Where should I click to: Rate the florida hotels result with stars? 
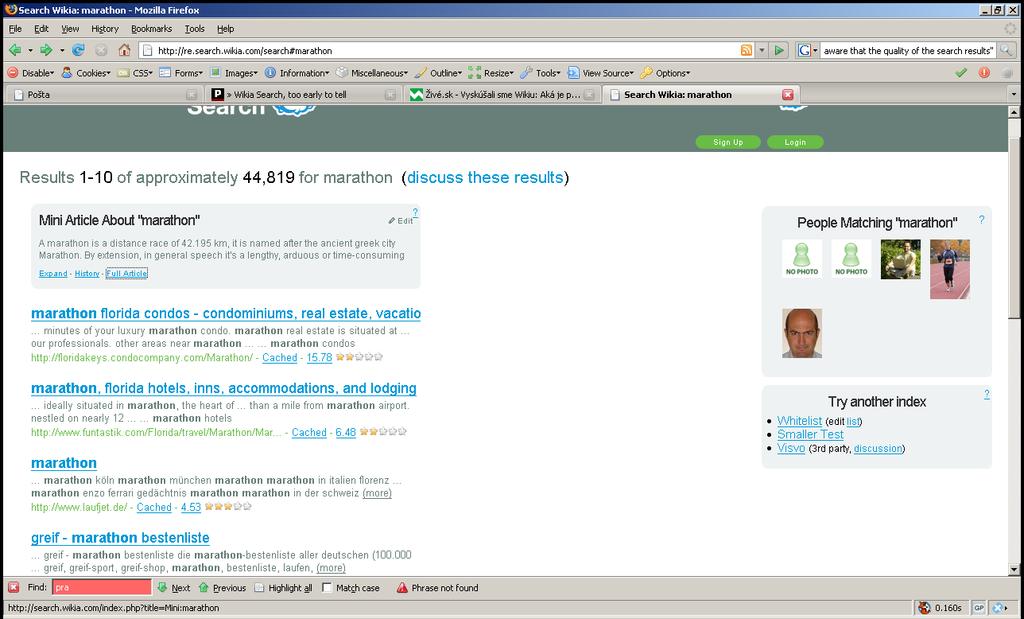383,432
